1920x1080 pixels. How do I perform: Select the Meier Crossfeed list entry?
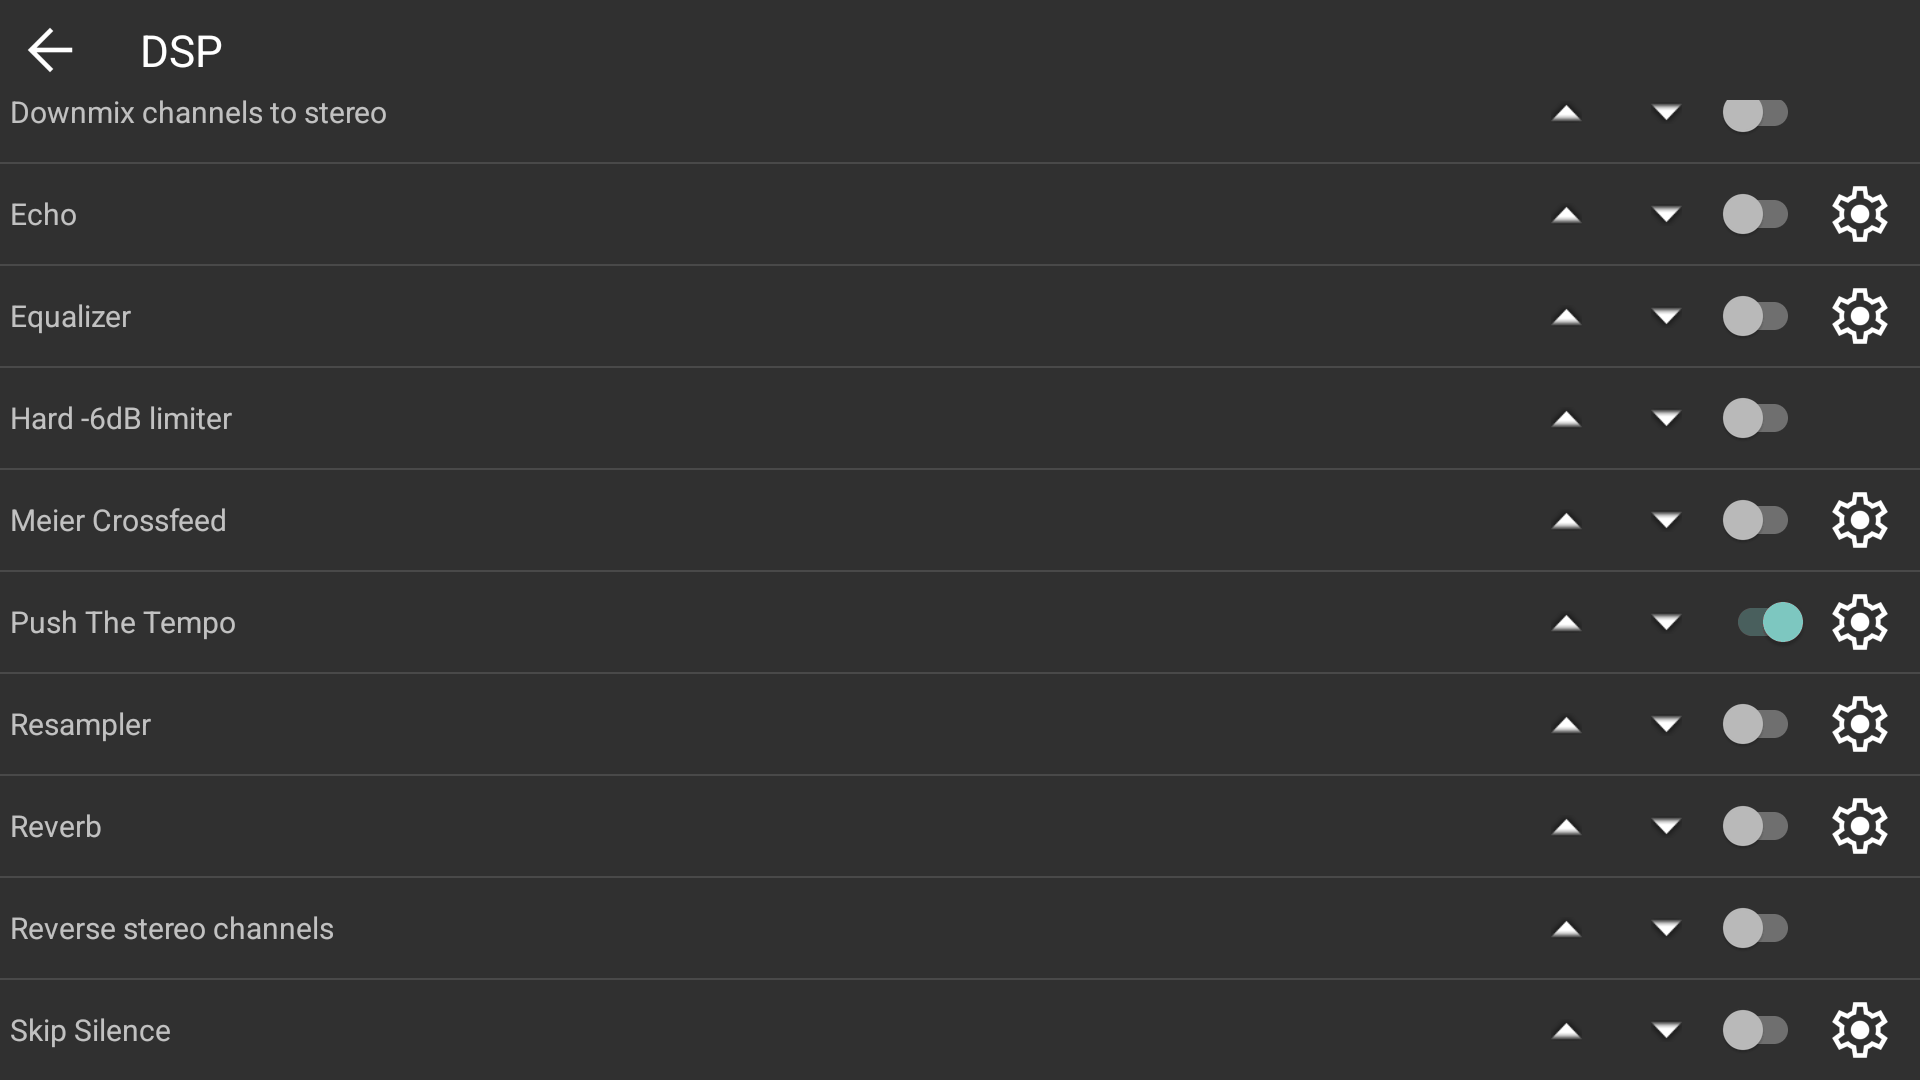tap(118, 520)
